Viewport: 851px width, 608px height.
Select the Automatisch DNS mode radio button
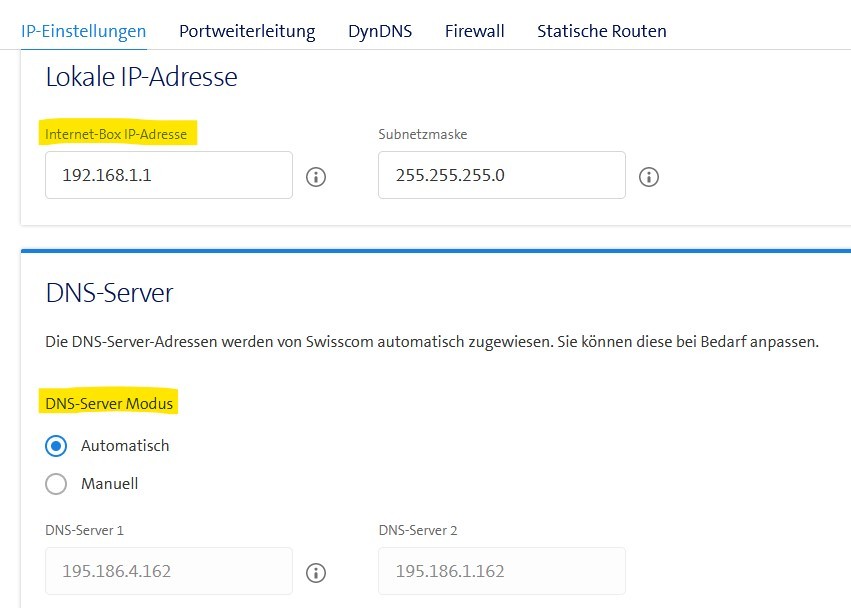[x=57, y=446]
